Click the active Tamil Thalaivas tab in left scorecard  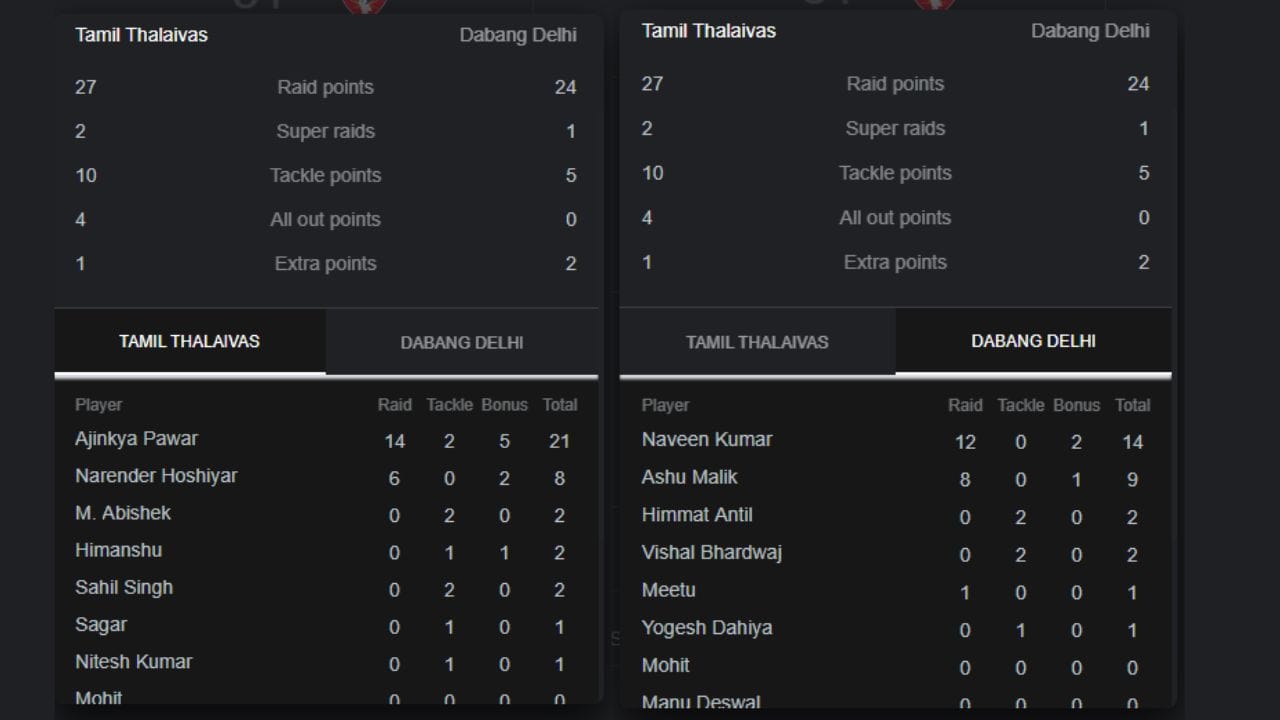pyautogui.click(x=189, y=341)
